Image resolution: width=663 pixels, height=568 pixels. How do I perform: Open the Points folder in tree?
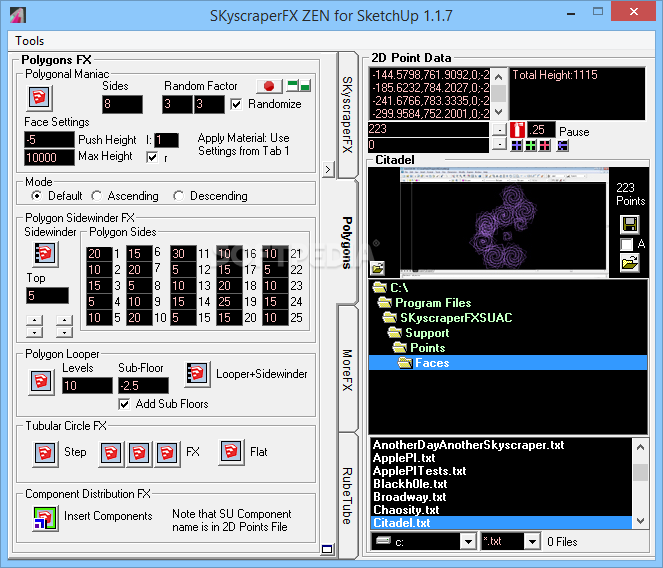(419, 348)
